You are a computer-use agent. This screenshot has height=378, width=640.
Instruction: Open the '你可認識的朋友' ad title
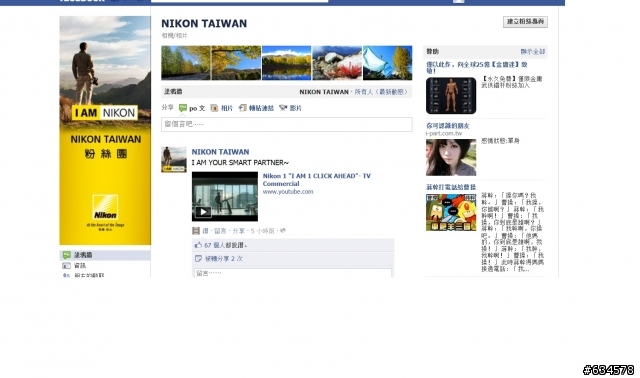[448, 126]
